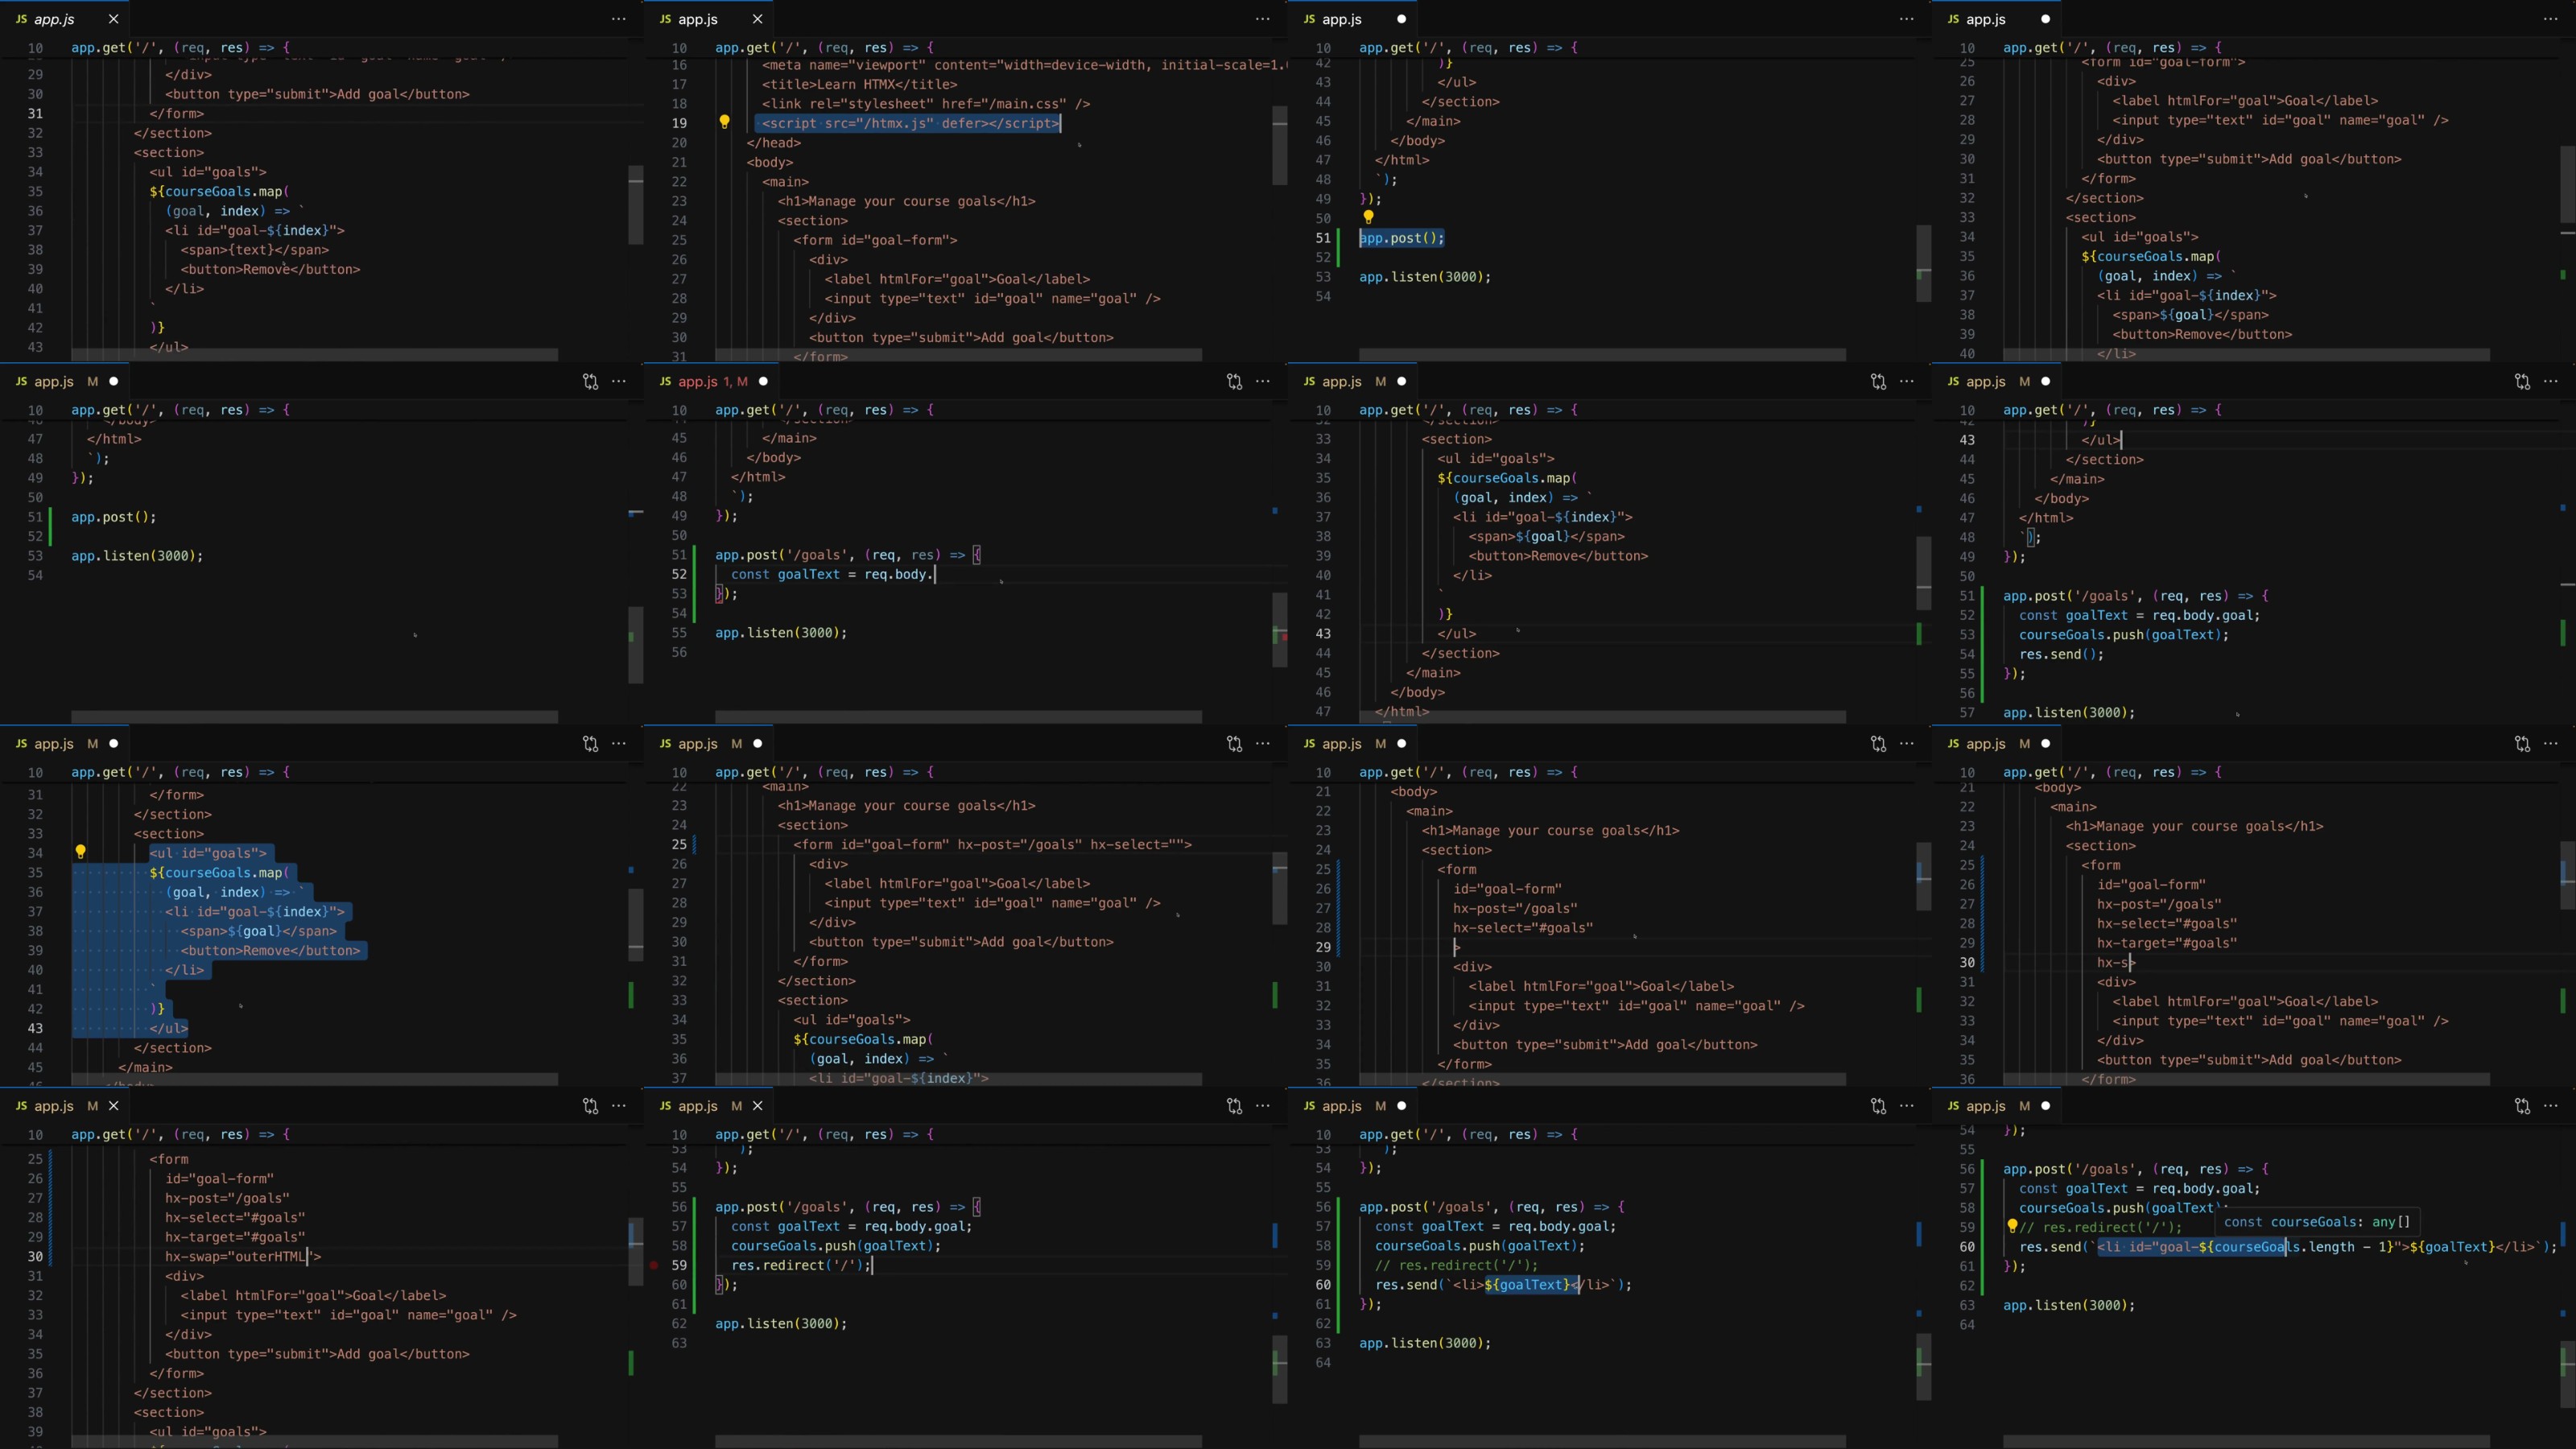2576x1449 pixels.
Task: Open the lightbulb beside the selected ul id="goals" line
Action: click(81, 852)
